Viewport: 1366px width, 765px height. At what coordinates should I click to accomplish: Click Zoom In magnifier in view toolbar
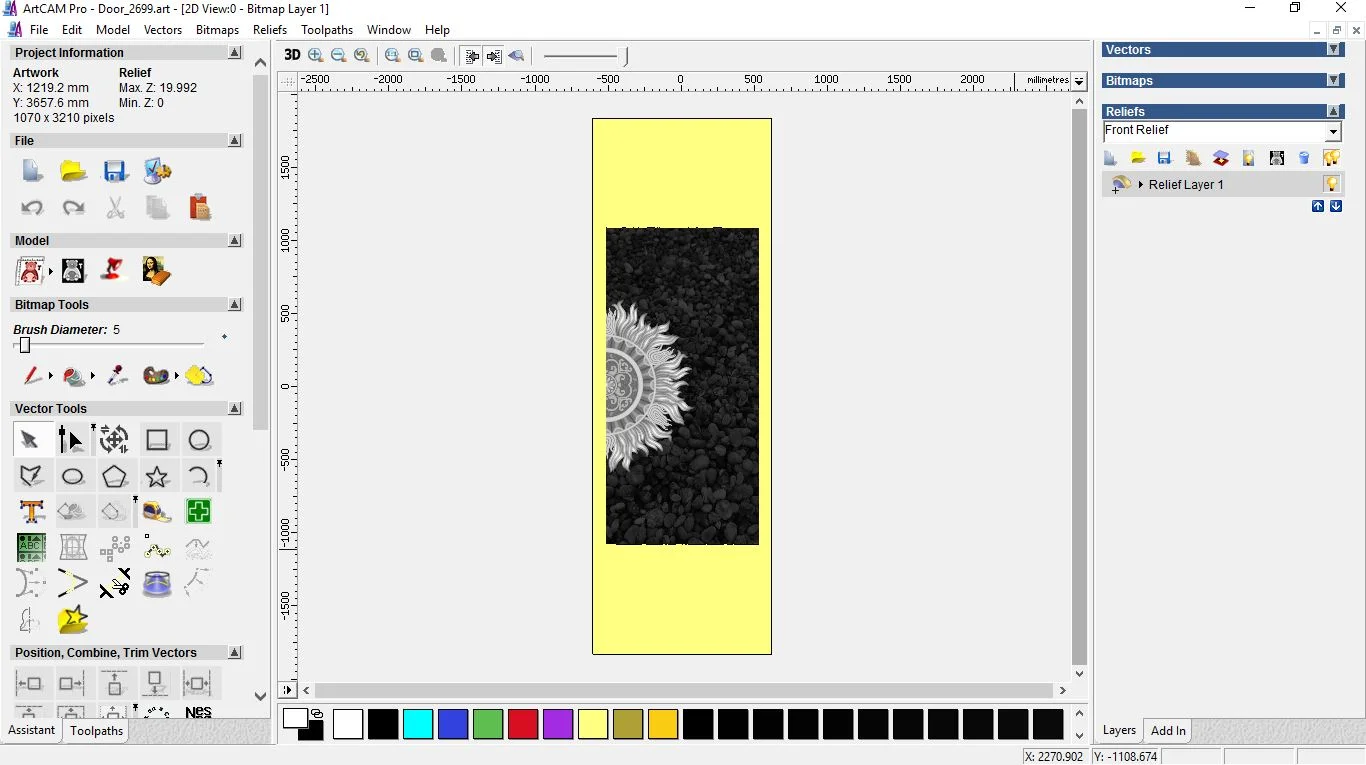click(x=316, y=56)
